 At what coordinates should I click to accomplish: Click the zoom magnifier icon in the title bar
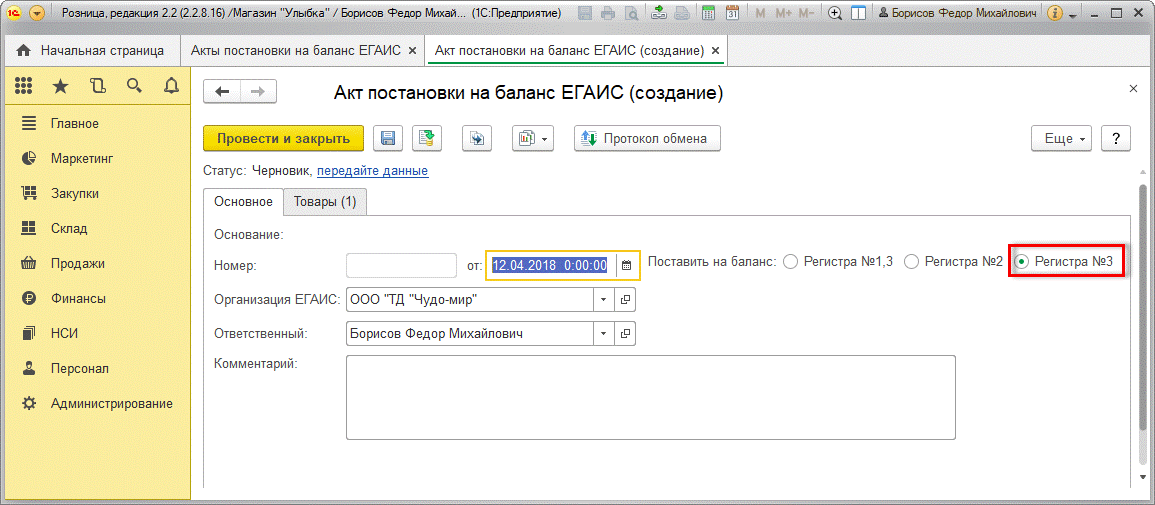835,13
